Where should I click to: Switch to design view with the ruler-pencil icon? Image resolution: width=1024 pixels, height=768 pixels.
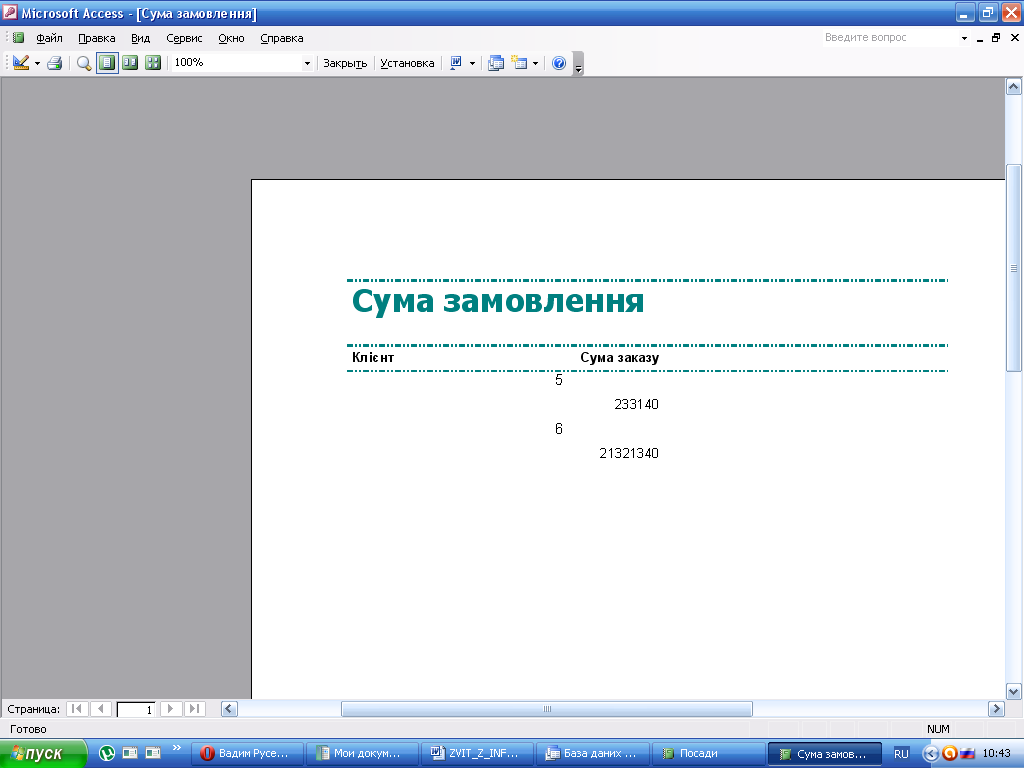point(20,63)
